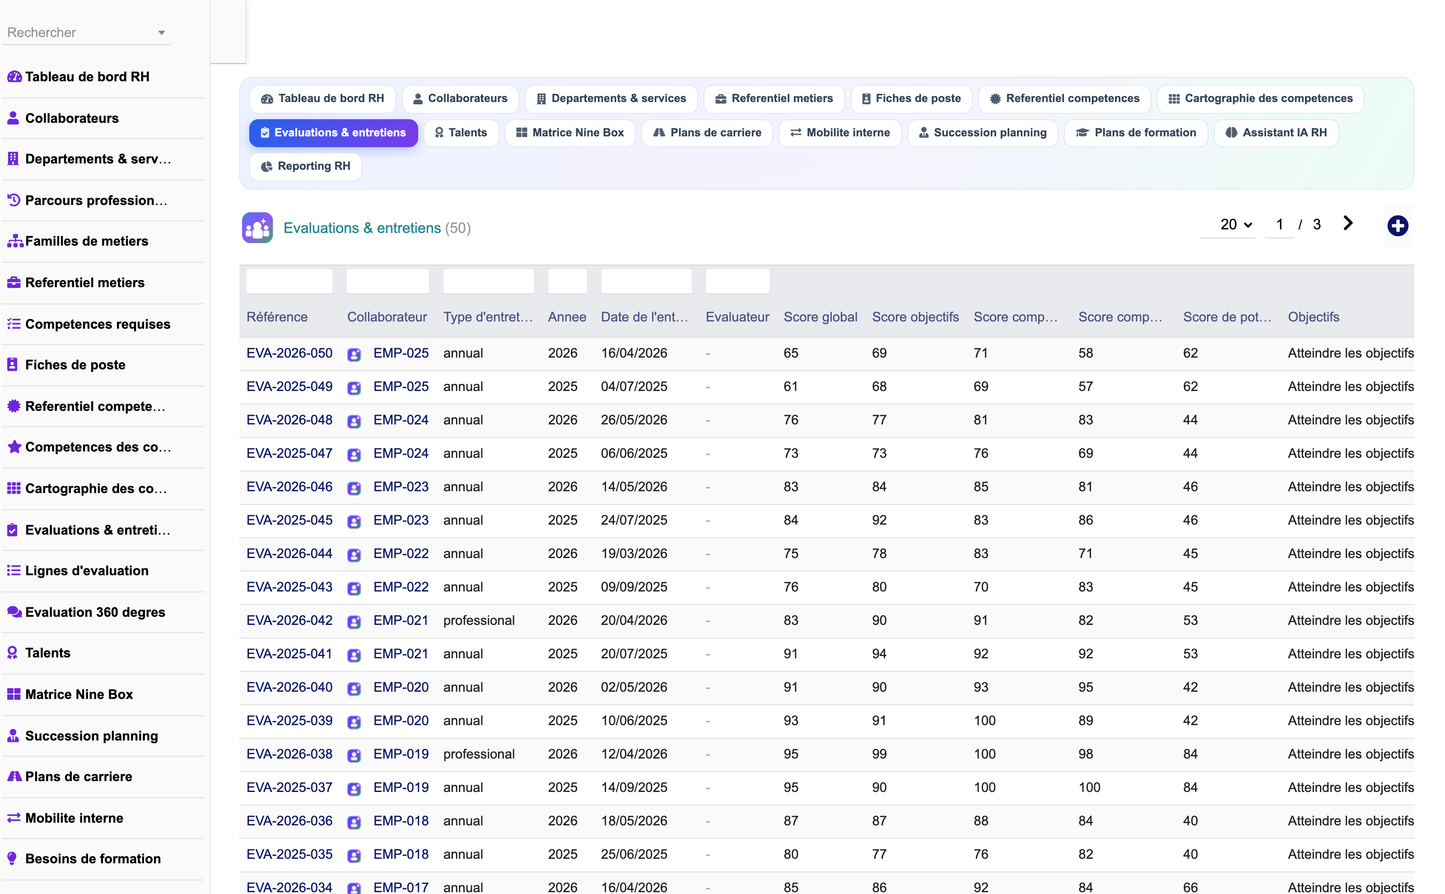The width and height of the screenshot is (1445, 894).
Task: Click Mobilite interne arrows icon in sidebar
Action: [x=14, y=818]
